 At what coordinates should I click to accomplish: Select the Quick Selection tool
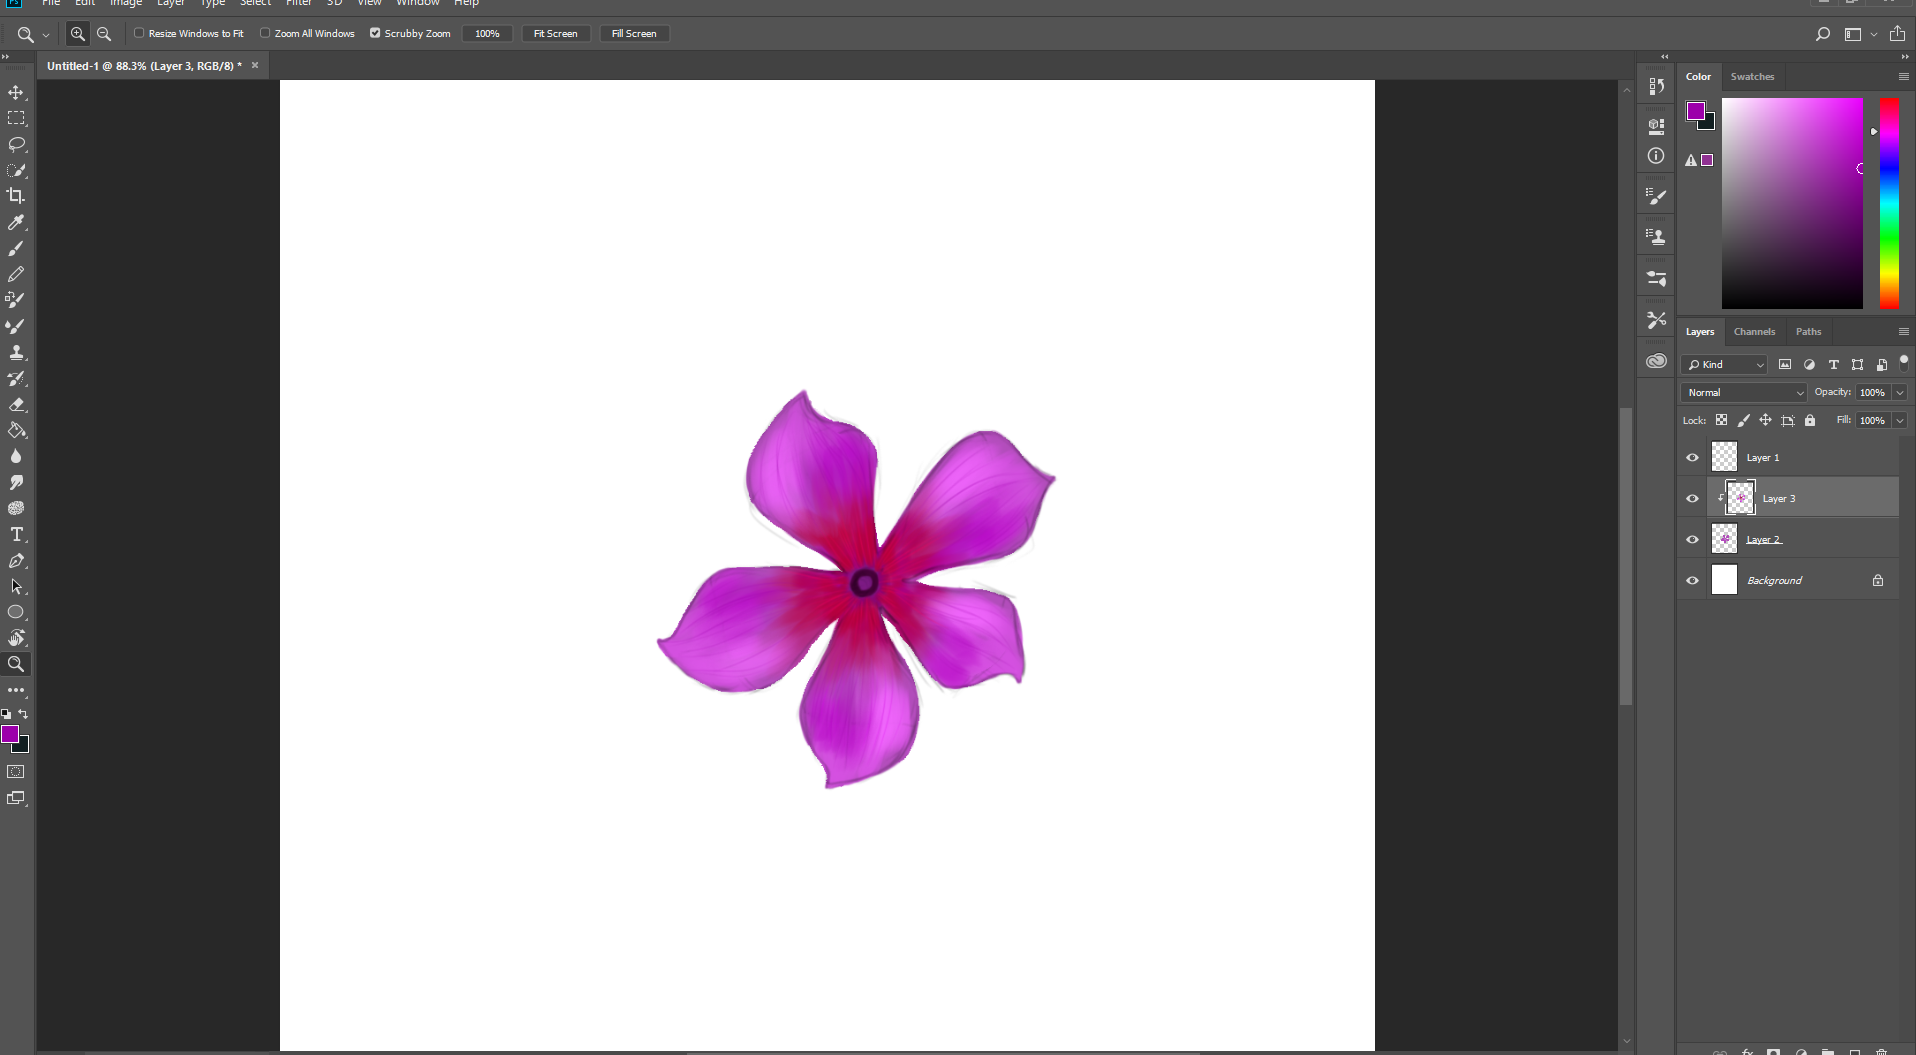(x=16, y=170)
